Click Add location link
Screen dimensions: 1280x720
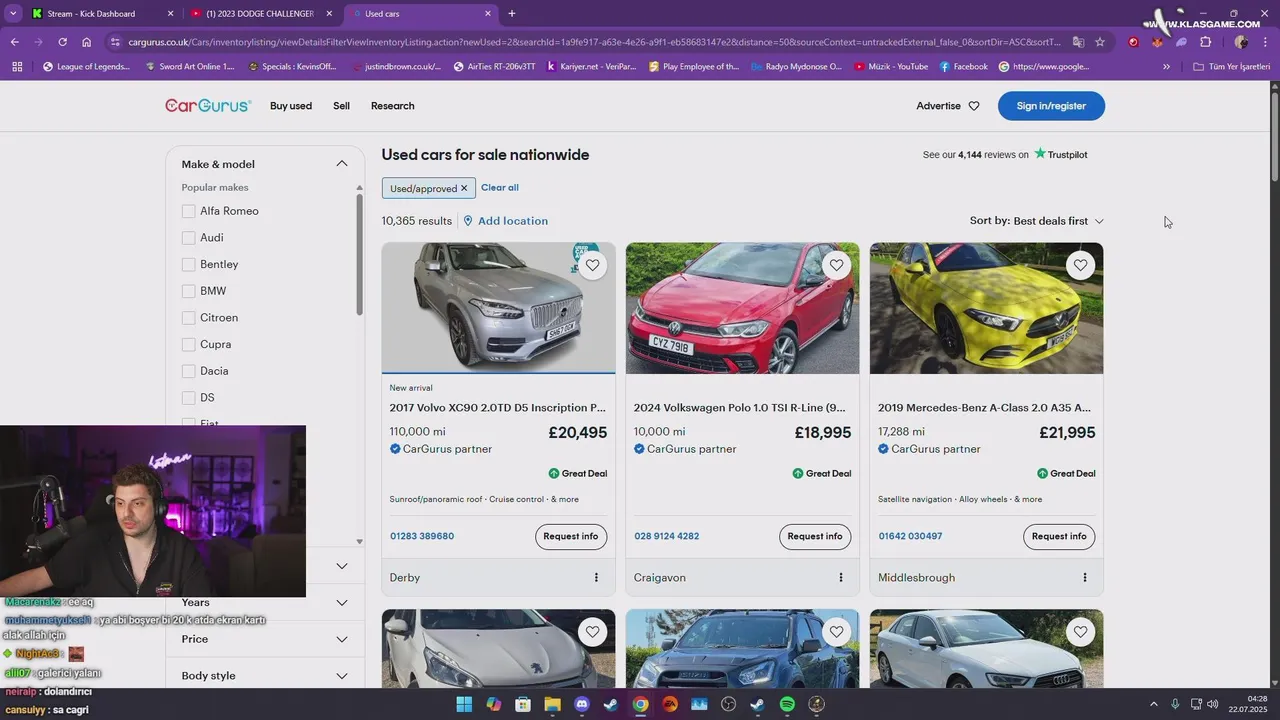(505, 221)
